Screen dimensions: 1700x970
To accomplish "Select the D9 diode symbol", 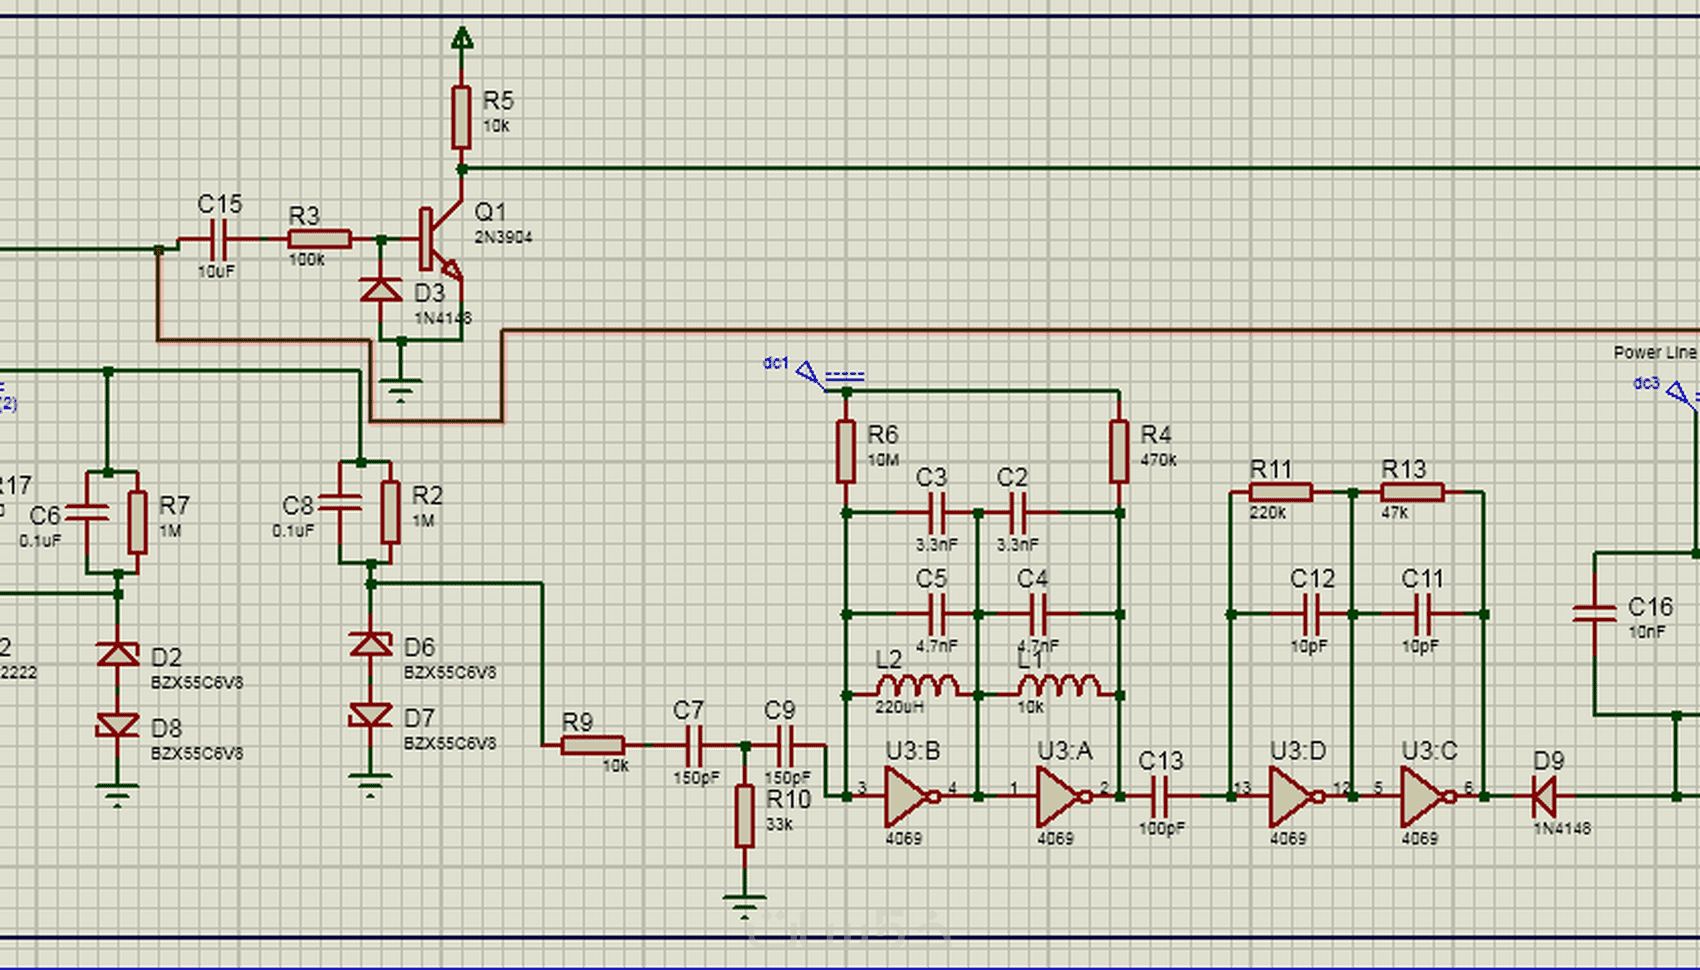I will tap(1546, 796).
